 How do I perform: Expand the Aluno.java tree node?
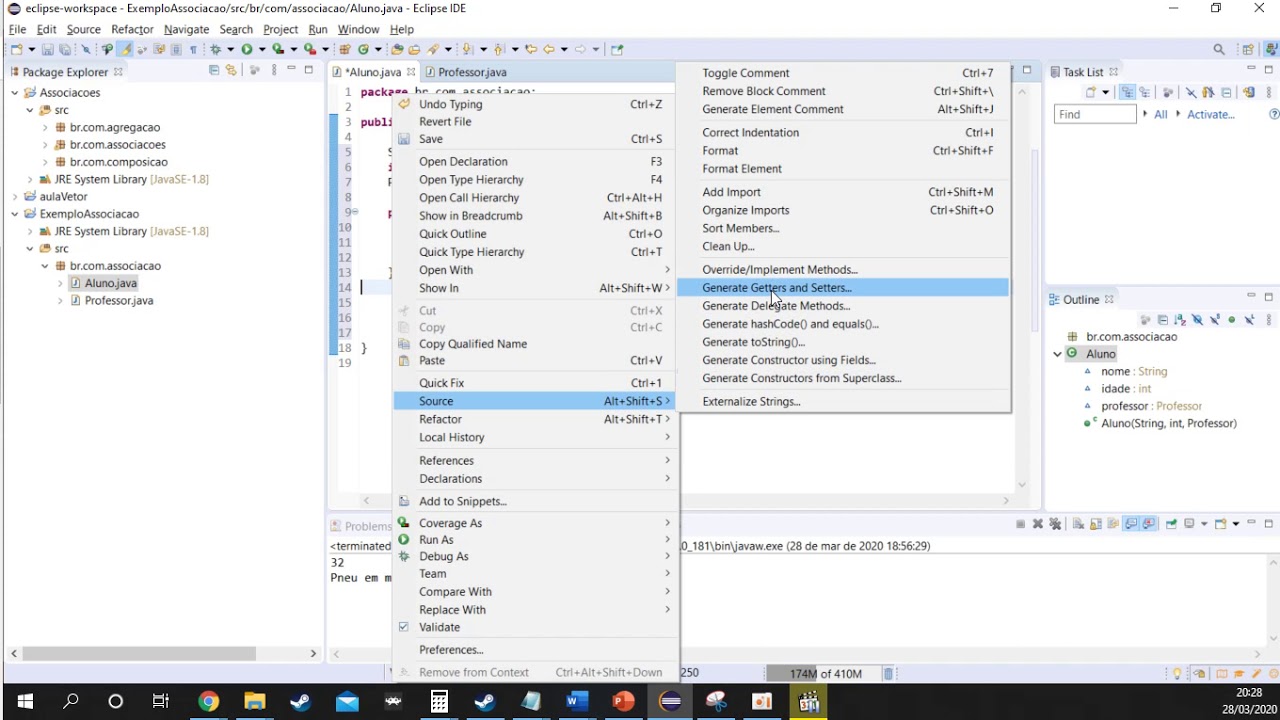[60, 284]
